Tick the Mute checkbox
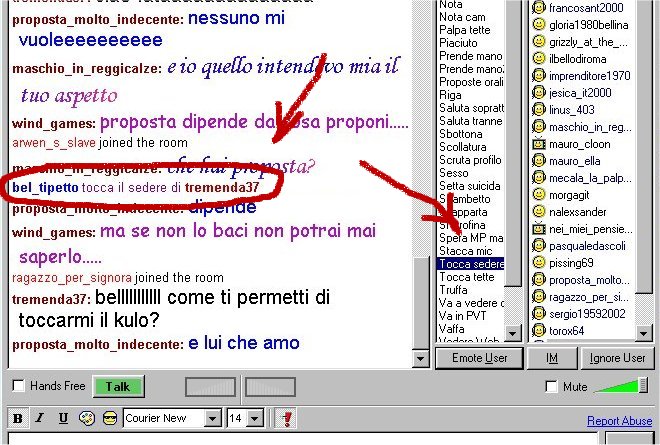660x445 pixels. 551,386
